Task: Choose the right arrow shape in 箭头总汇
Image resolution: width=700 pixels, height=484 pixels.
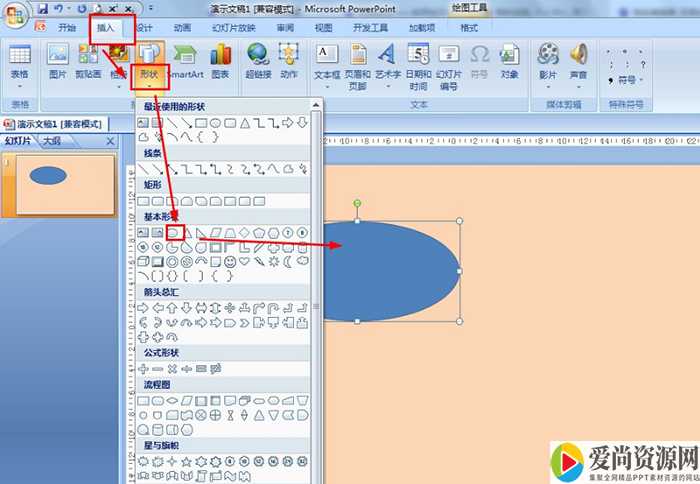Action: (x=142, y=308)
